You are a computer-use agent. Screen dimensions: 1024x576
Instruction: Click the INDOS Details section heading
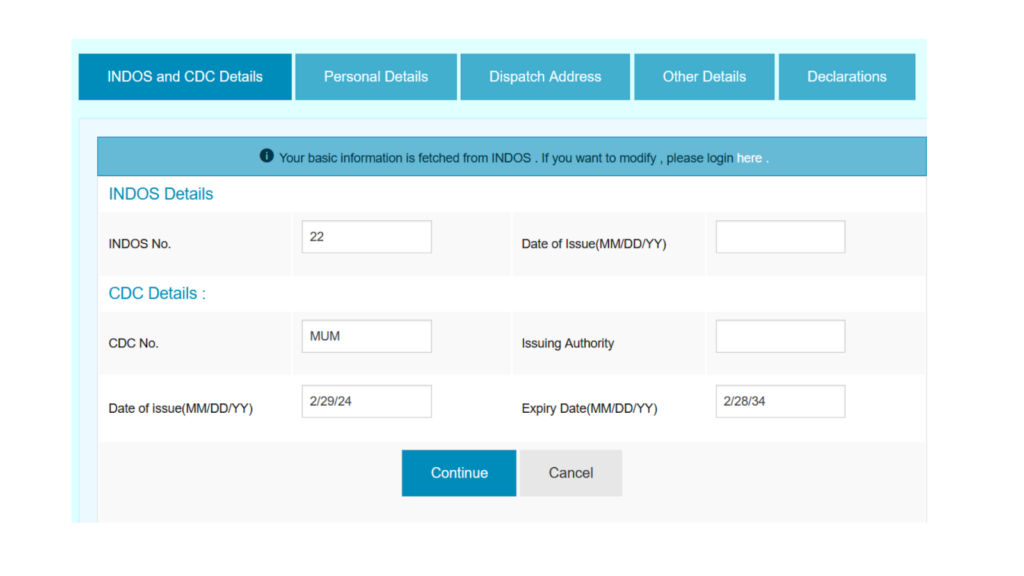(161, 194)
